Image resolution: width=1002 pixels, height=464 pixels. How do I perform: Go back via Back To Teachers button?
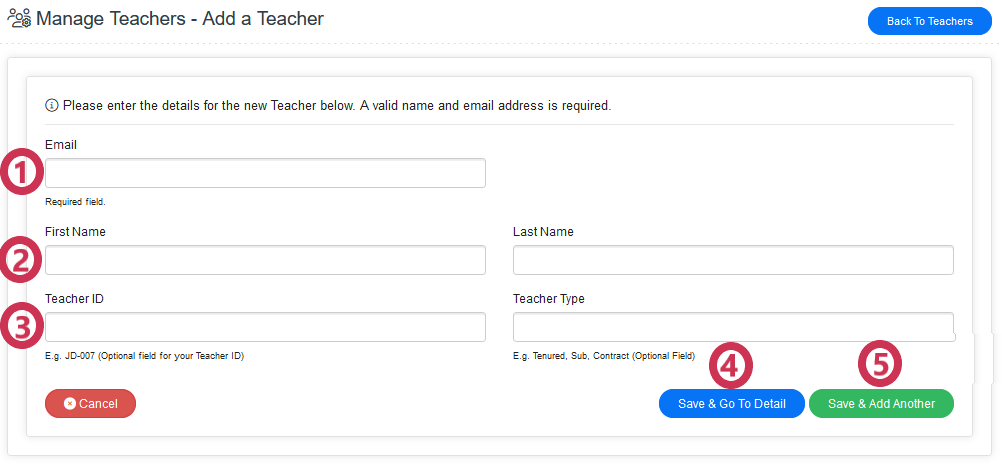(929, 21)
